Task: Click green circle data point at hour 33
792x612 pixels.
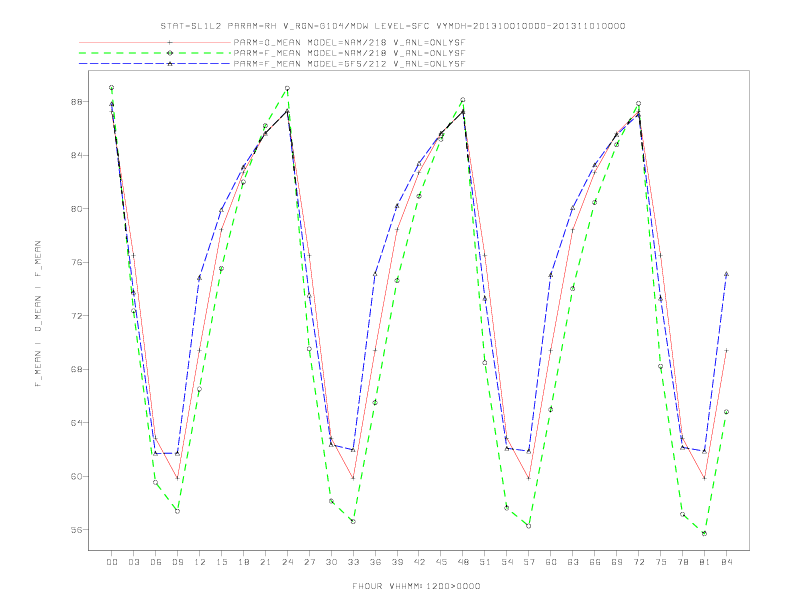Action: tap(353, 521)
